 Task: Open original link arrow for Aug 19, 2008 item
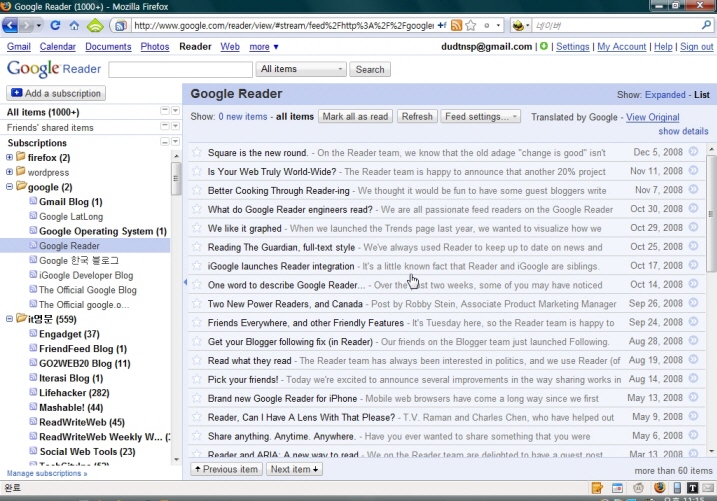[694, 359]
